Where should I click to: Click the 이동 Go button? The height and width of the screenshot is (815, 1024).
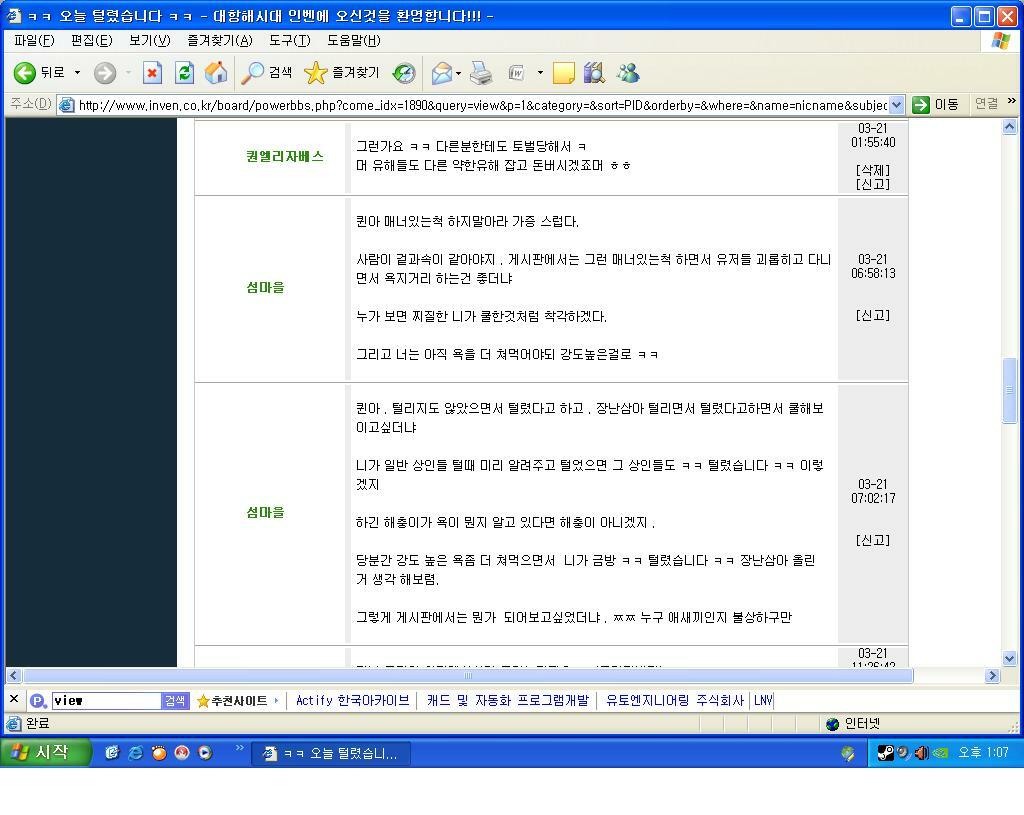[x=935, y=104]
